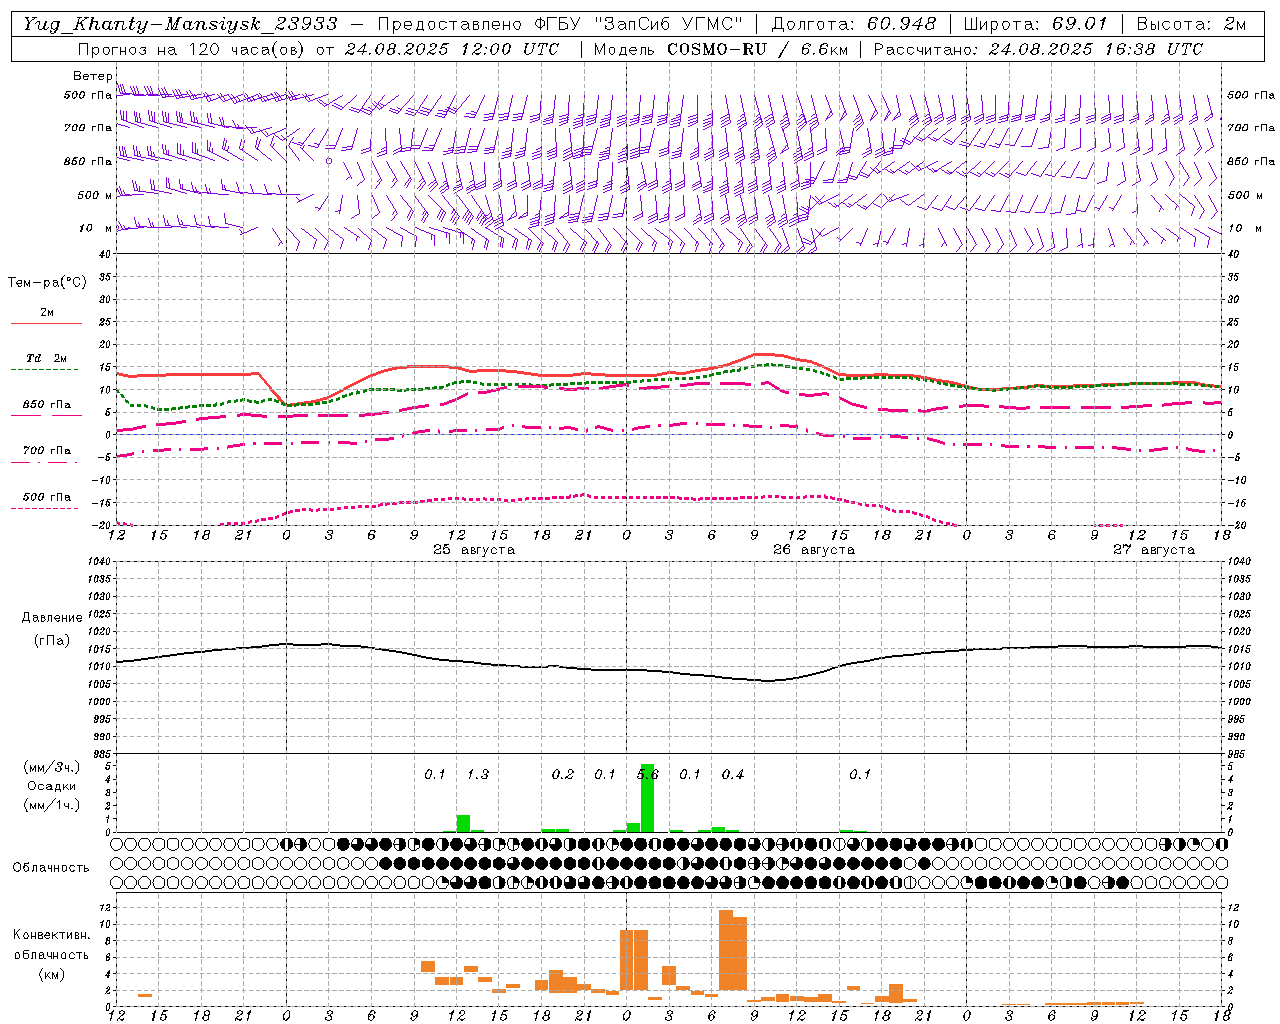
Task: Click the Td 2м dew point legend entry
Action: pos(46,358)
